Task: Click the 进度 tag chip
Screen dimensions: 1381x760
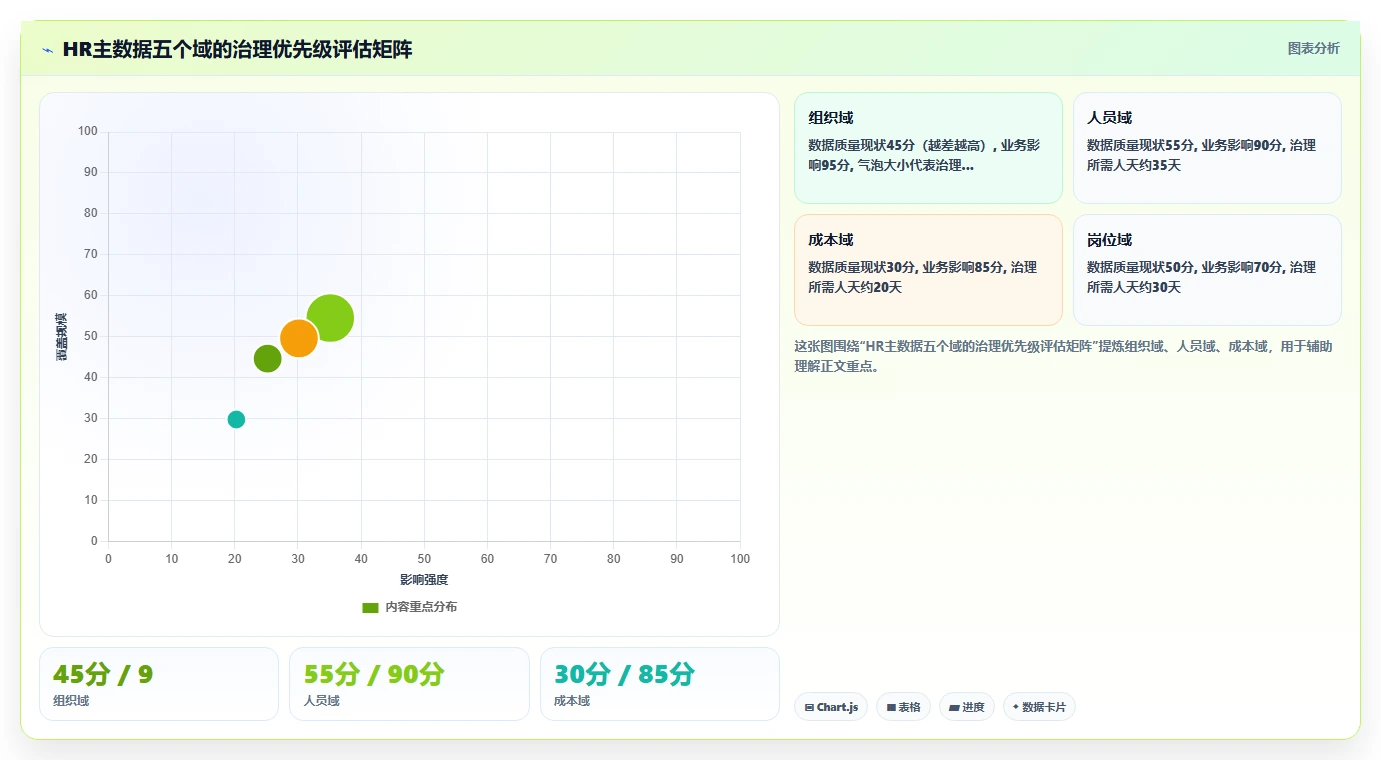Action: coord(967,707)
